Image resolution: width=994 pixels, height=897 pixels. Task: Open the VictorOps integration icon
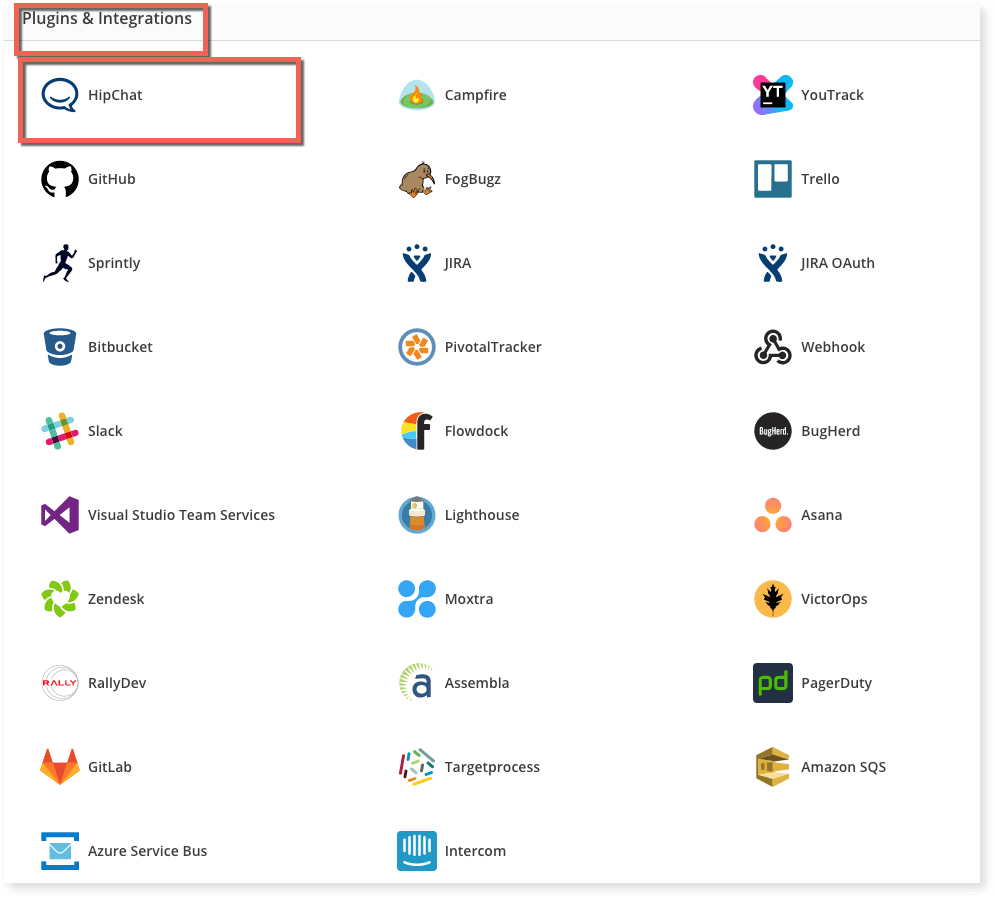point(772,599)
